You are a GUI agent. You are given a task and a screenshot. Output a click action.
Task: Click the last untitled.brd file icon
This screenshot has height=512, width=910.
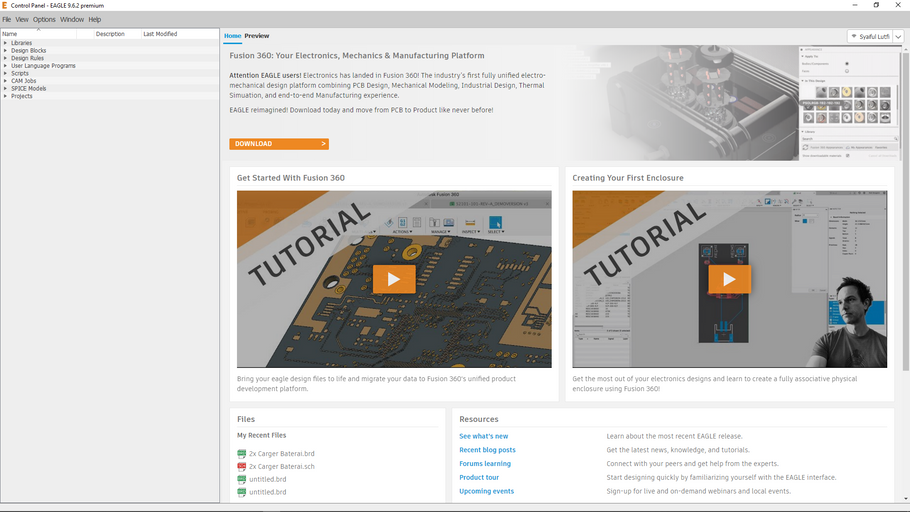click(x=242, y=492)
